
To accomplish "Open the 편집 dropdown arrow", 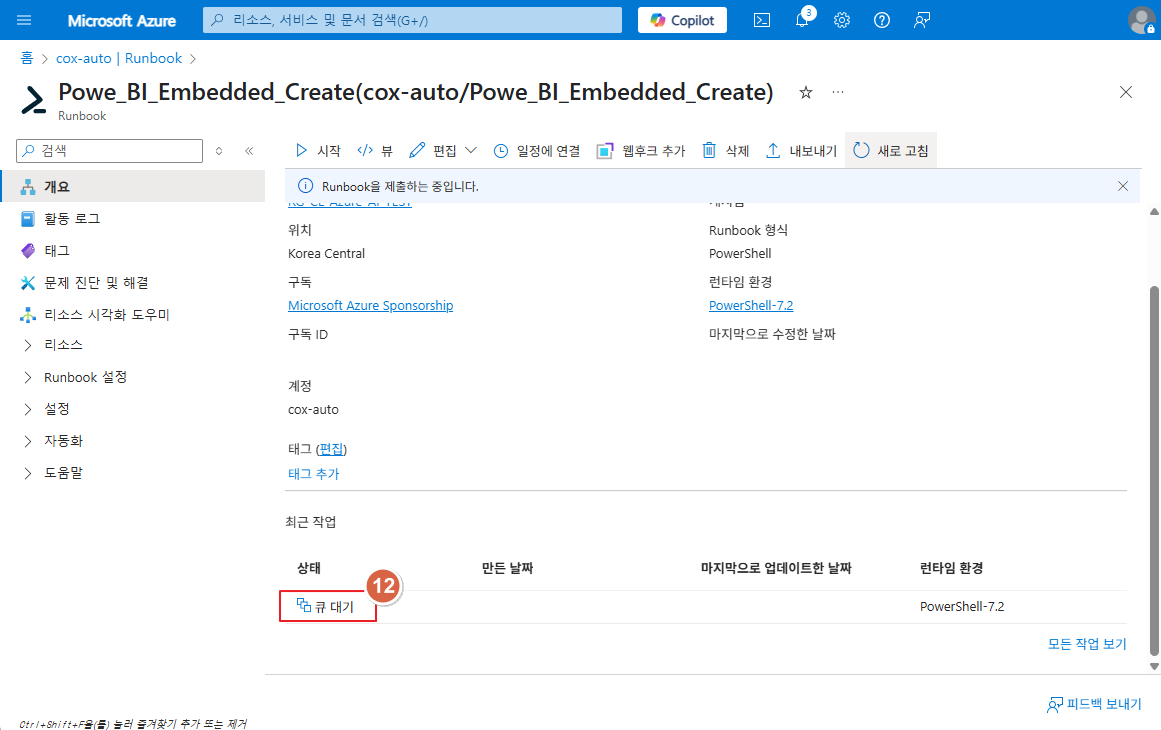I will coord(471,151).
